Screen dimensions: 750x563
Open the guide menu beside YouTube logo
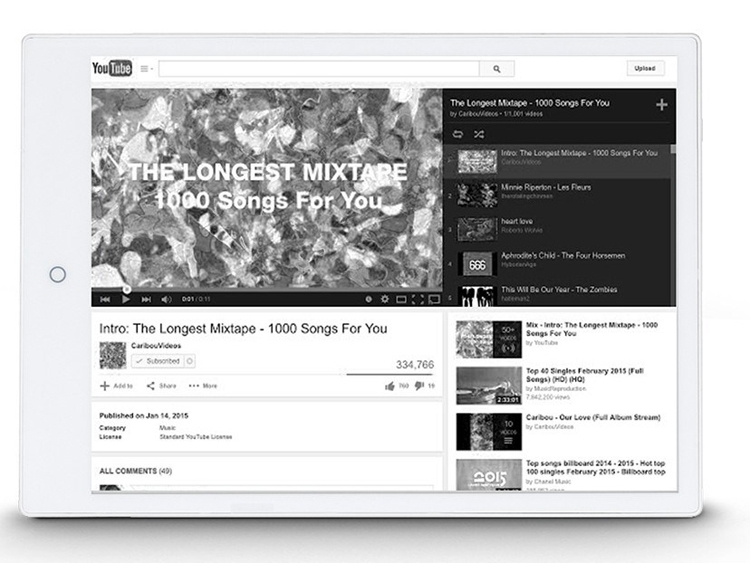pyautogui.click(x=146, y=69)
